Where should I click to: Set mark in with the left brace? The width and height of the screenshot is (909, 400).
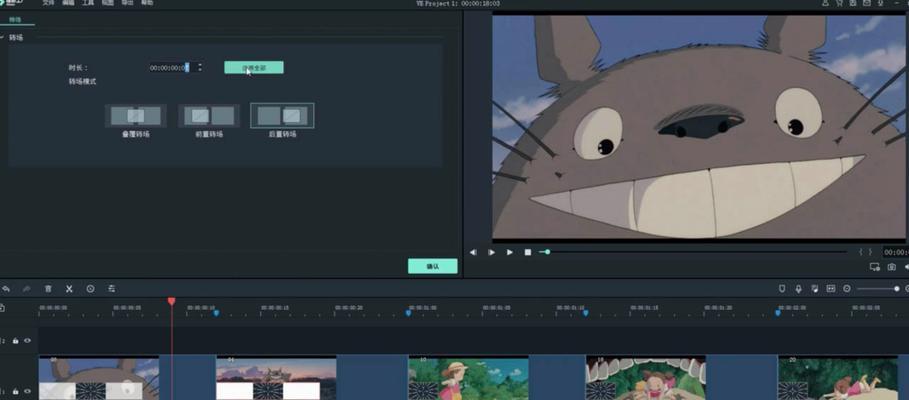pos(861,252)
